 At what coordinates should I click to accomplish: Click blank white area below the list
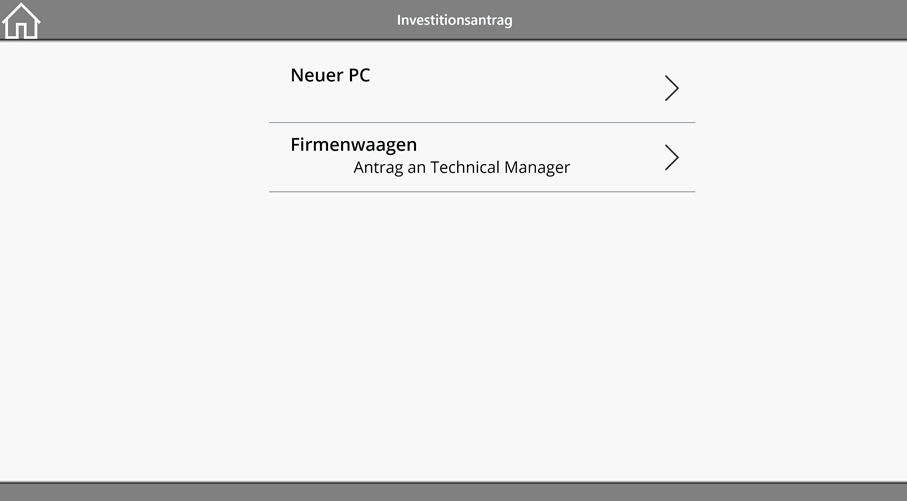(x=454, y=336)
